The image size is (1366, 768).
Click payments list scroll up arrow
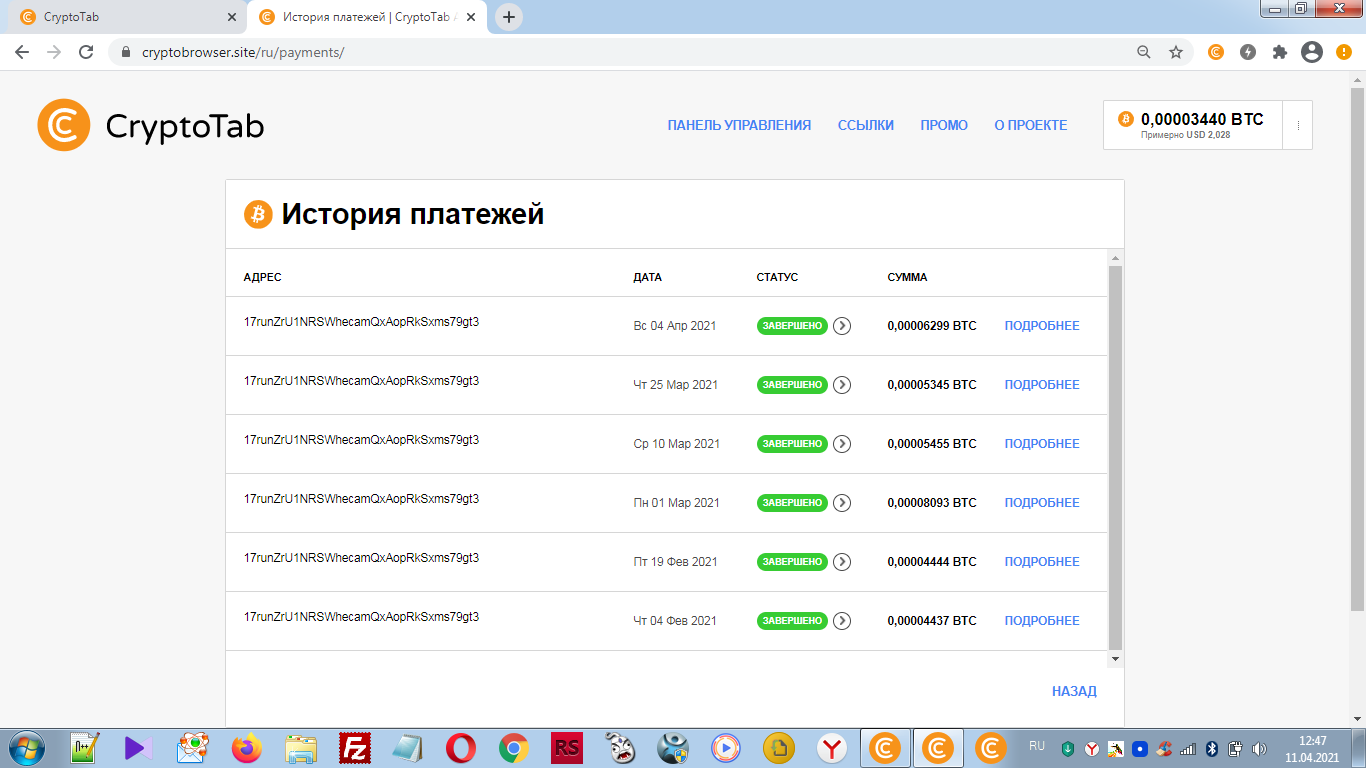pos(1116,258)
